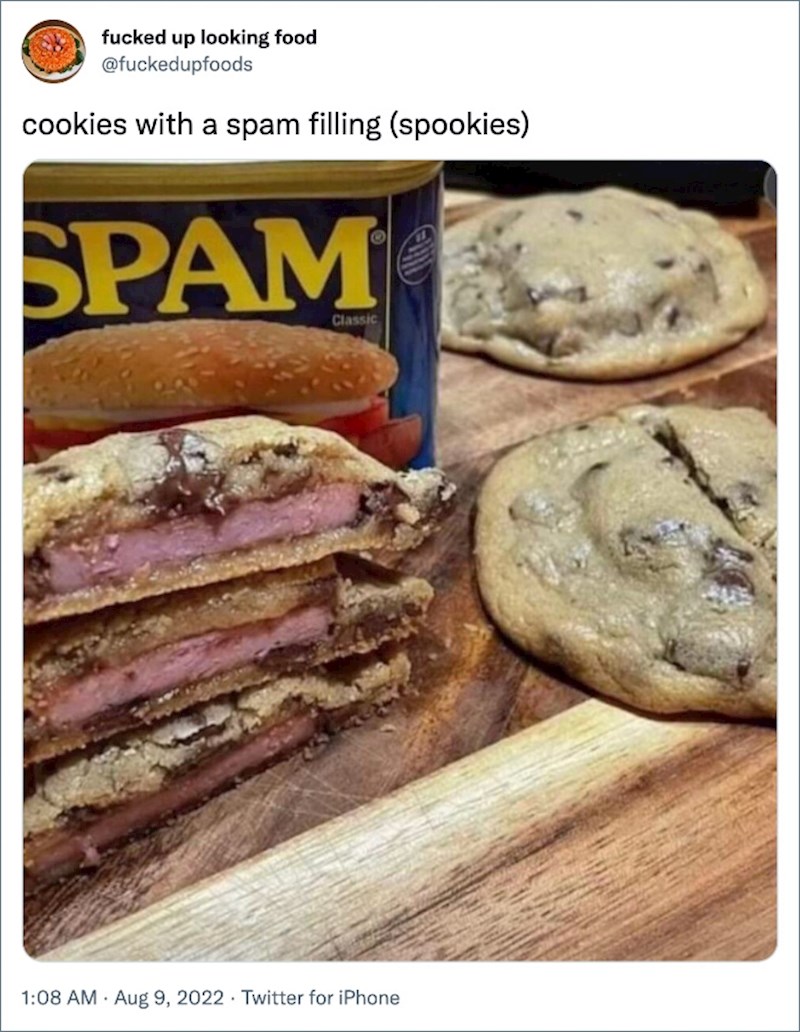Open the 1:08 AM timestamp link
This screenshot has height=1032, width=800.
[59, 998]
